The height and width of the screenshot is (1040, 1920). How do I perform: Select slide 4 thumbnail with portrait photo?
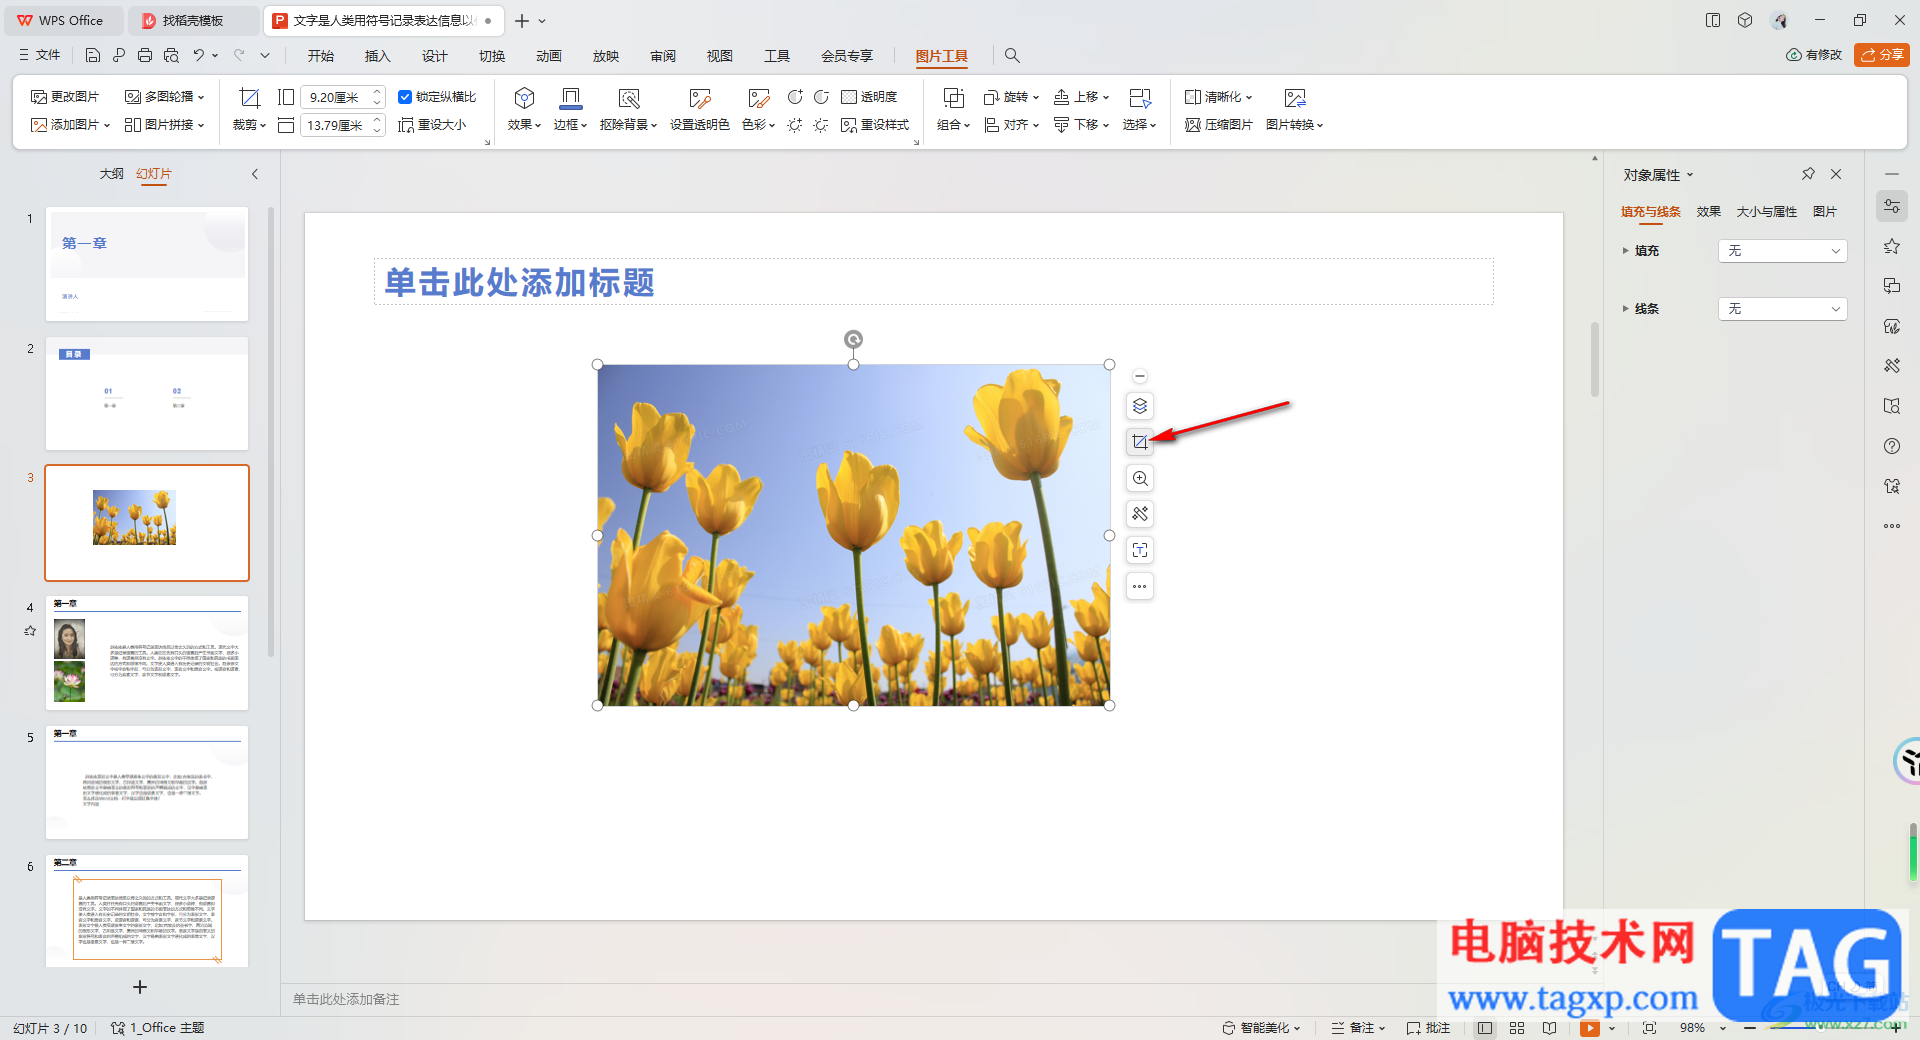147,653
